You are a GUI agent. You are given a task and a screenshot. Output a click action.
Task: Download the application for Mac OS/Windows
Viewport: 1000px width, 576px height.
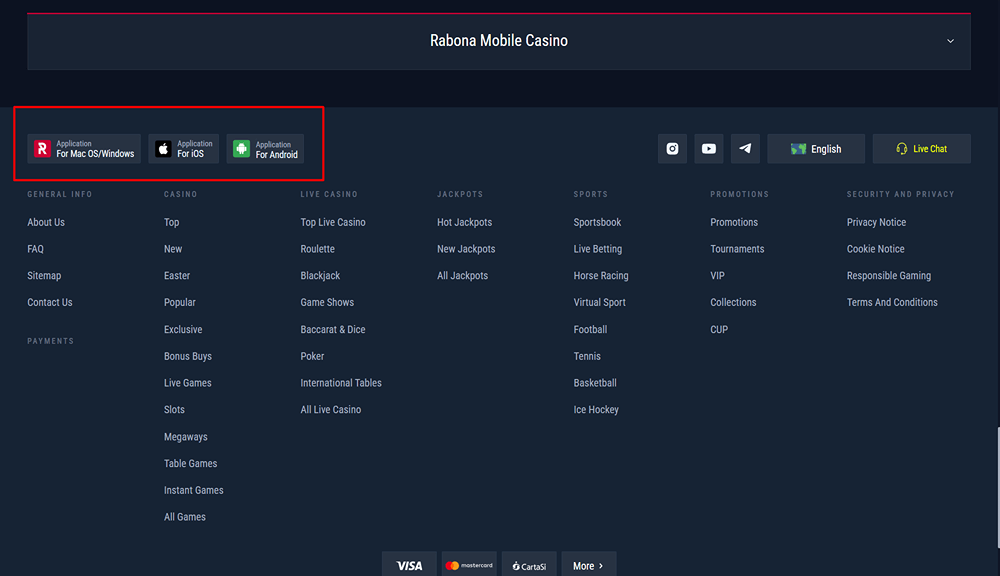(x=84, y=149)
